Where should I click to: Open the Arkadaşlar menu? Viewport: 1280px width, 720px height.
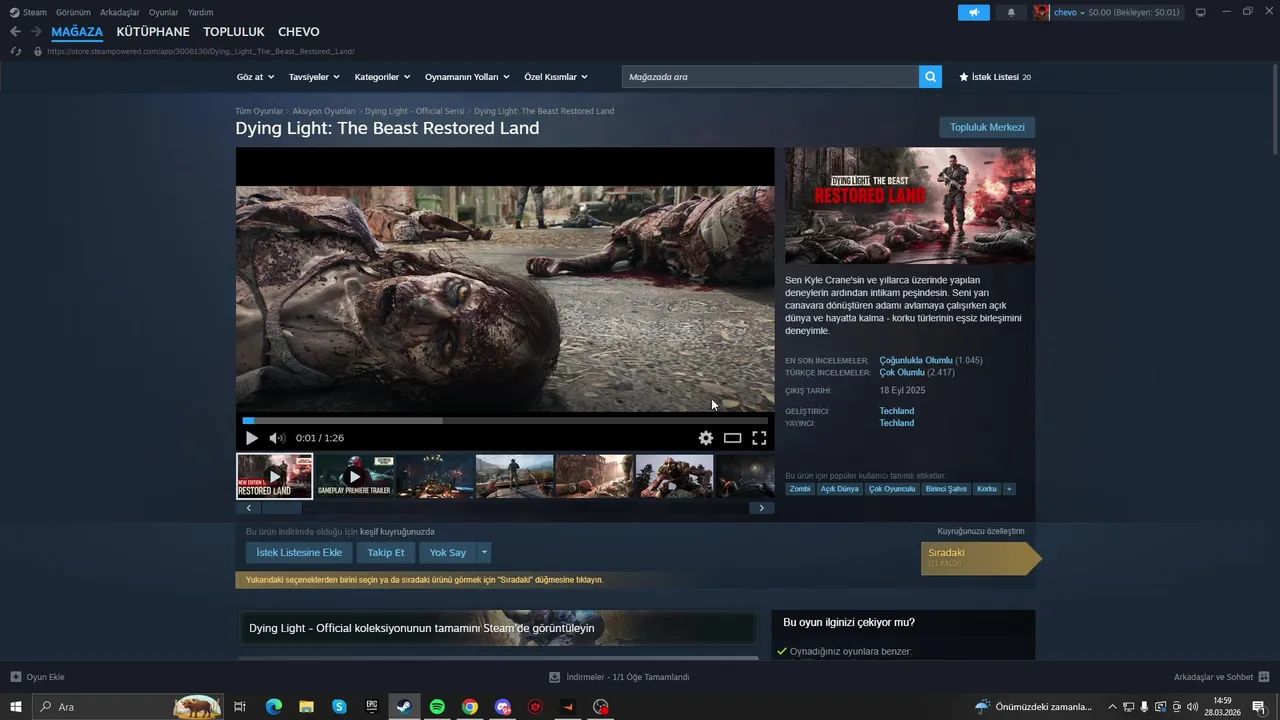120,12
